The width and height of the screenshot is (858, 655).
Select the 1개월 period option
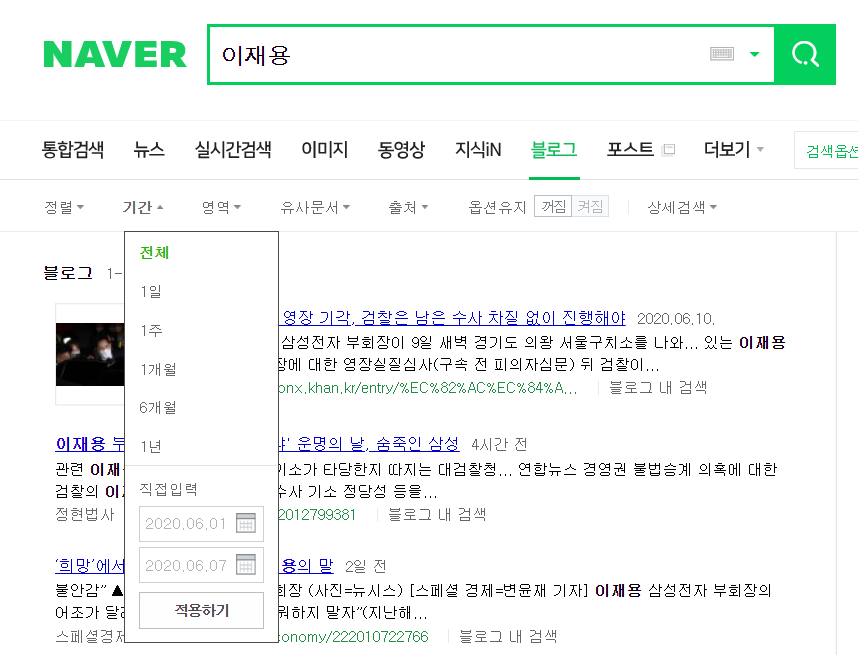[158, 369]
